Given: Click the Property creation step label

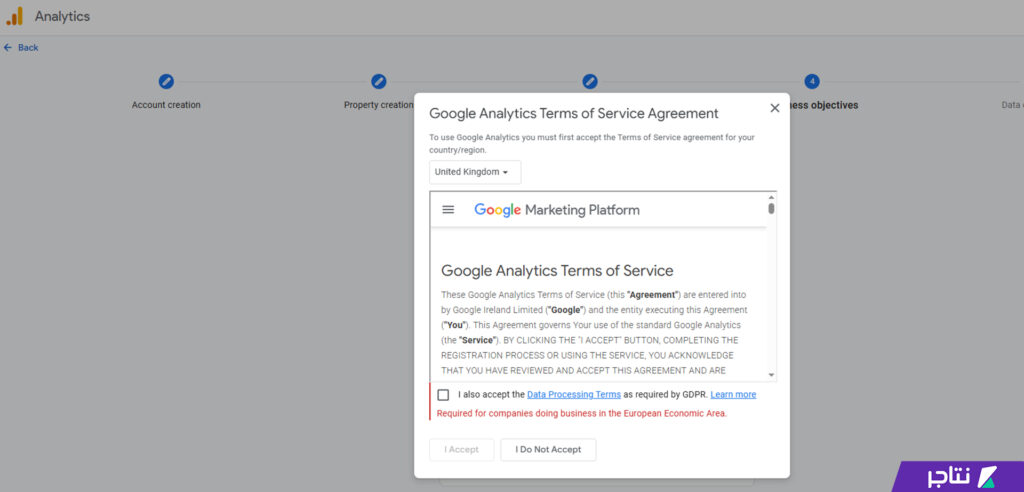Looking at the screenshot, I should [379, 105].
